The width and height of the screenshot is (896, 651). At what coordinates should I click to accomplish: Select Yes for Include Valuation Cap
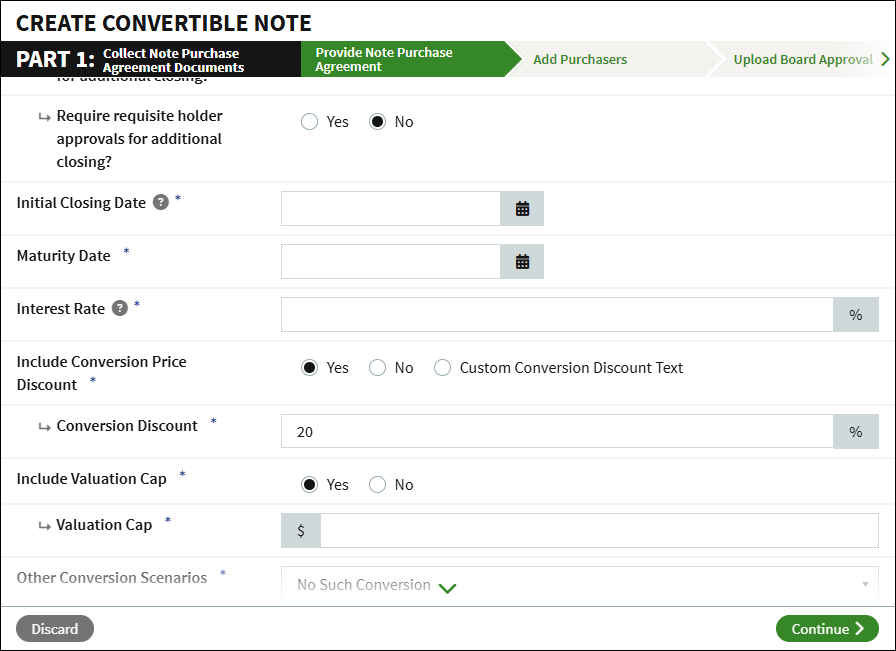click(309, 485)
